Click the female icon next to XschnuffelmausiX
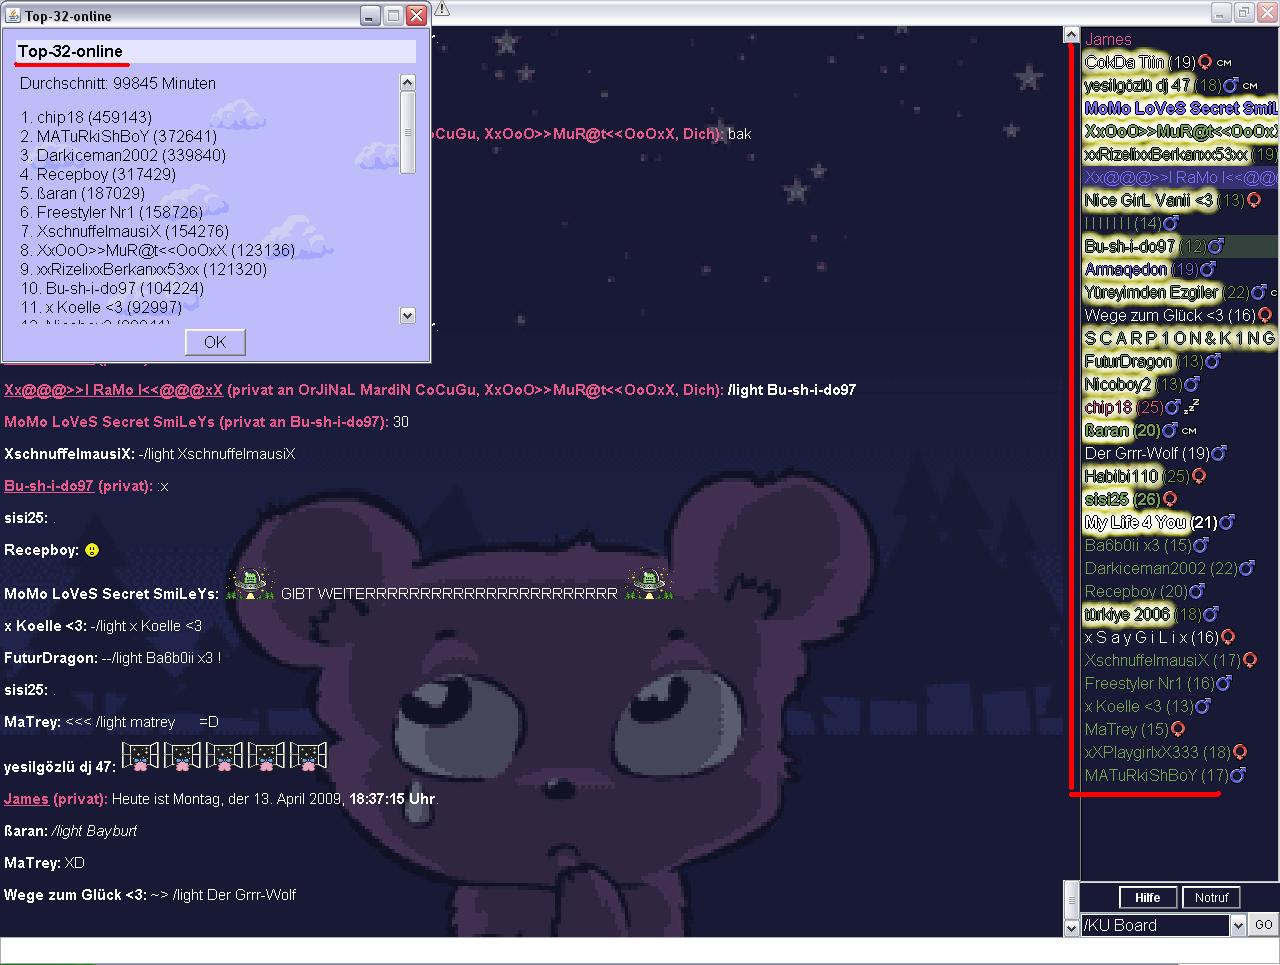 1250,660
